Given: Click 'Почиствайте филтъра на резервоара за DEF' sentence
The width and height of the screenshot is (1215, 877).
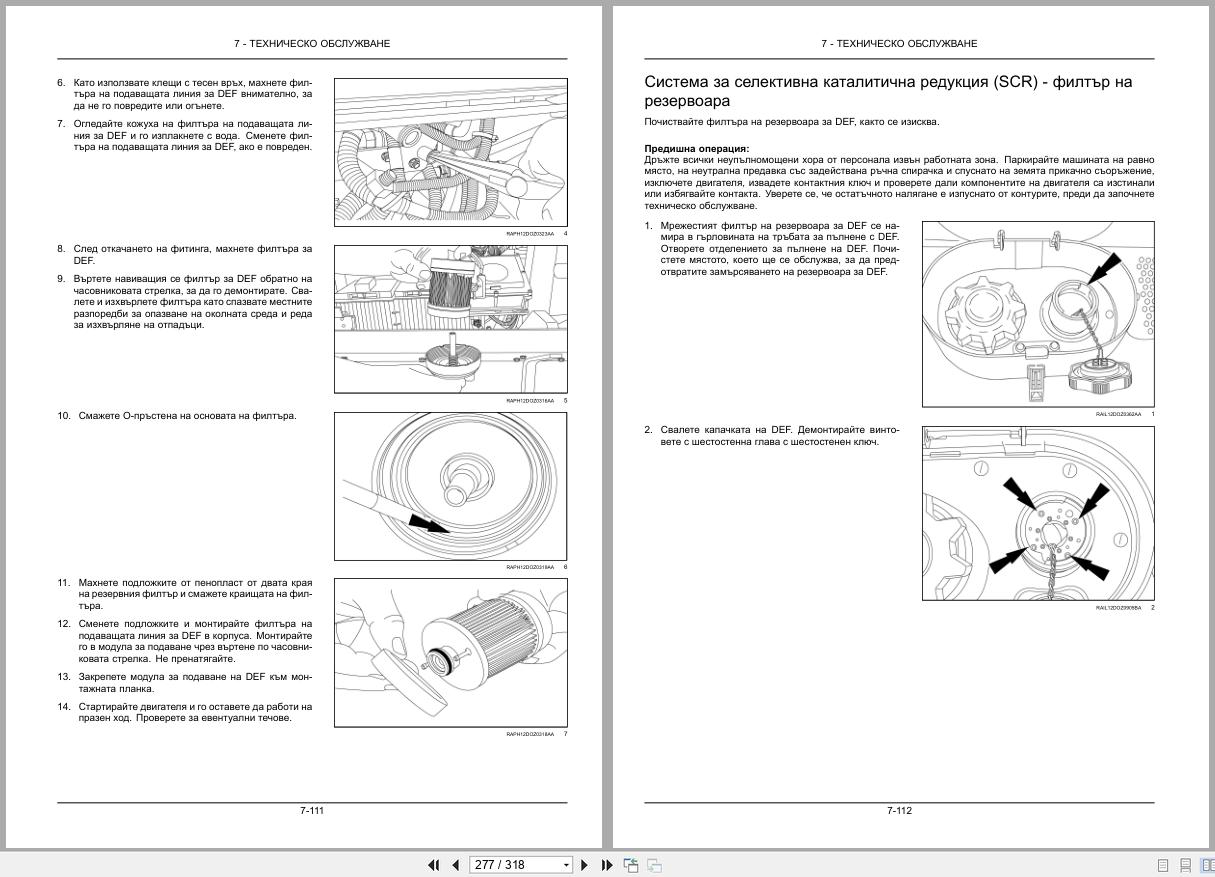Looking at the screenshot, I should coord(792,122).
